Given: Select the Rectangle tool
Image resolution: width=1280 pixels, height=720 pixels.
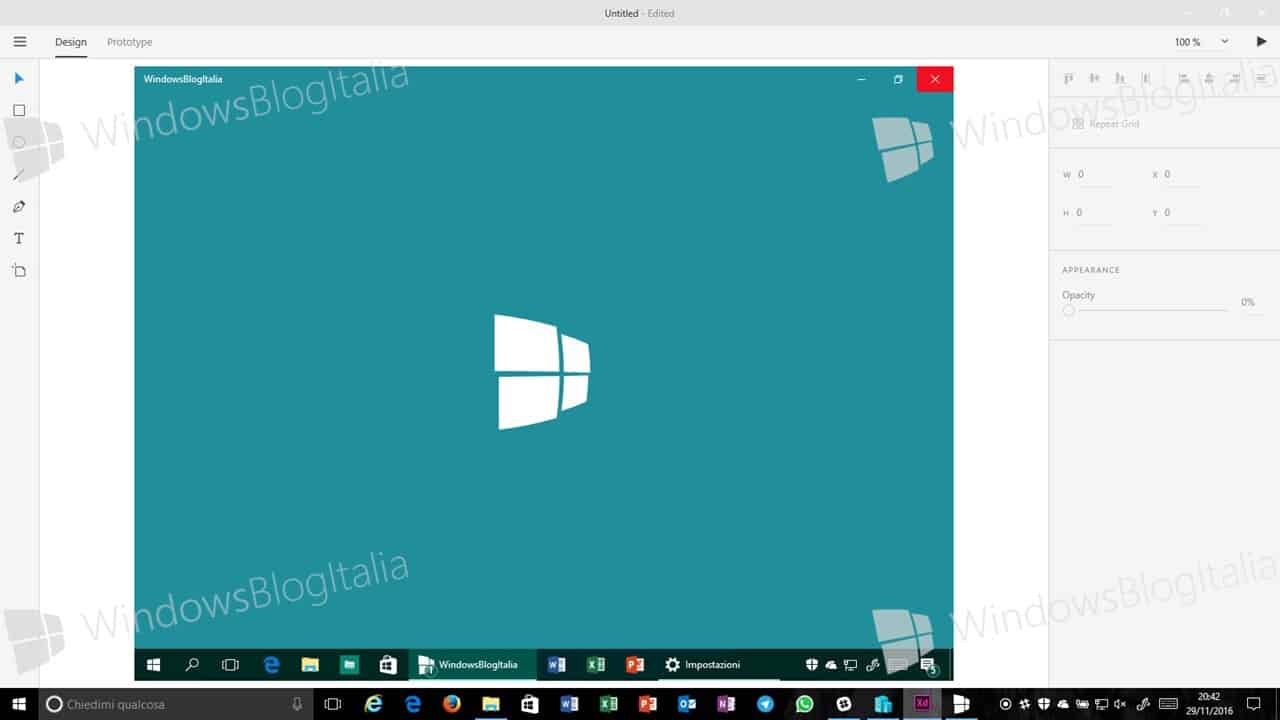Looking at the screenshot, I should pos(19,110).
